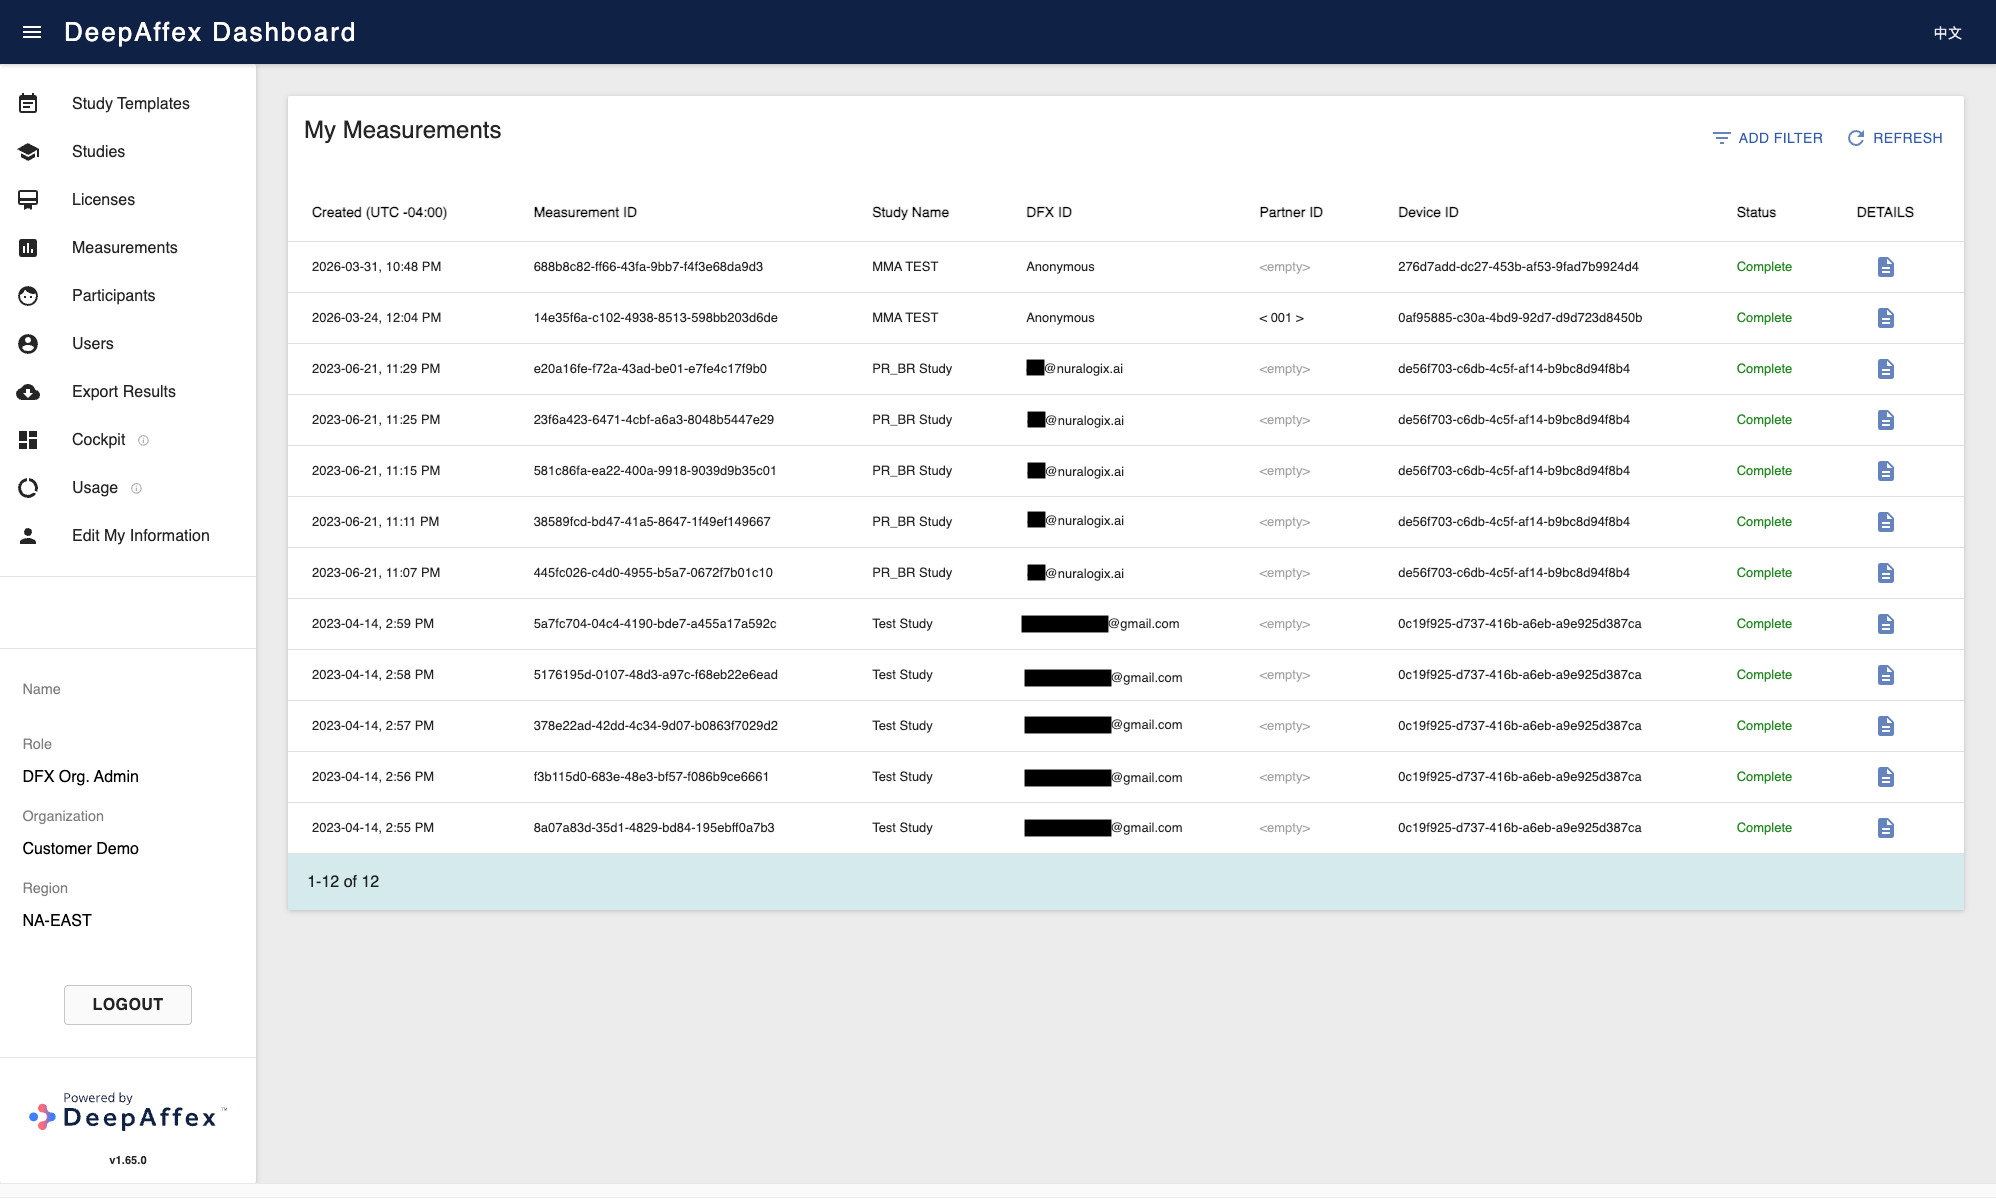The image size is (1996, 1198).
Task: Click the Device ID column header
Action: 1428,212
